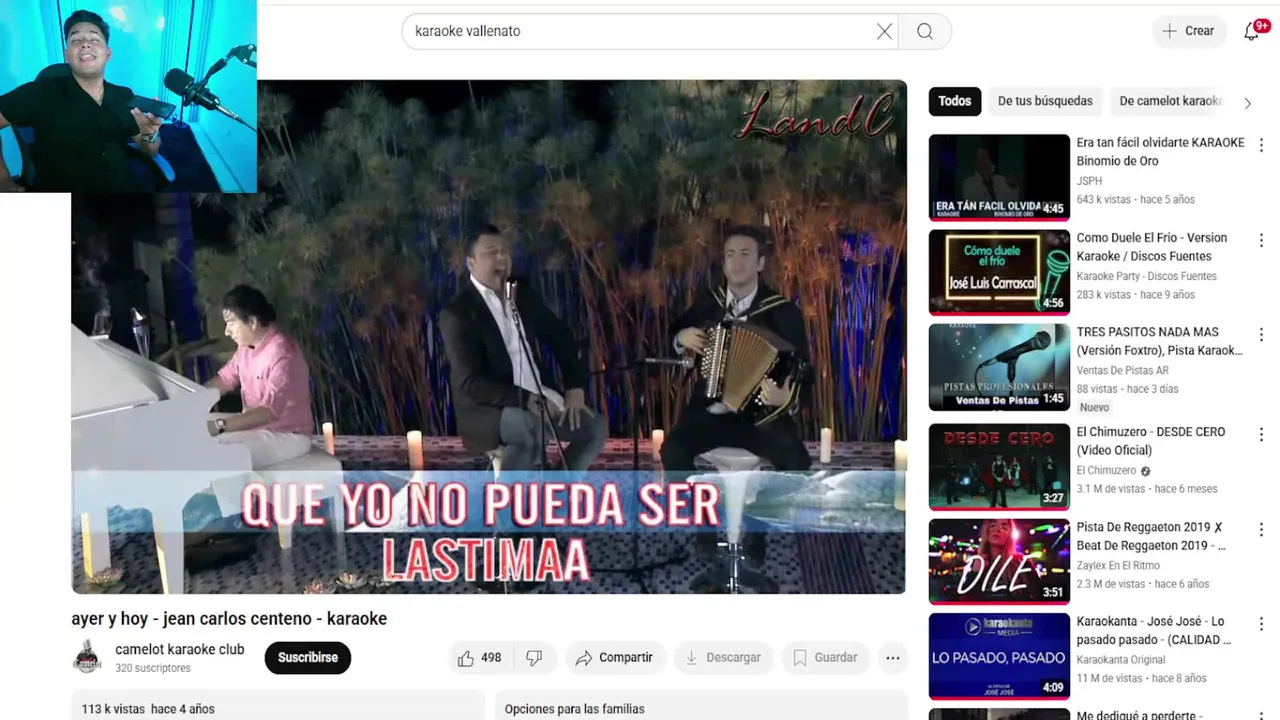Open 'Lo pasado pasado' Karaokanta thumbnail
Screen dimensions: 1280x720
[x=999, y=656]
